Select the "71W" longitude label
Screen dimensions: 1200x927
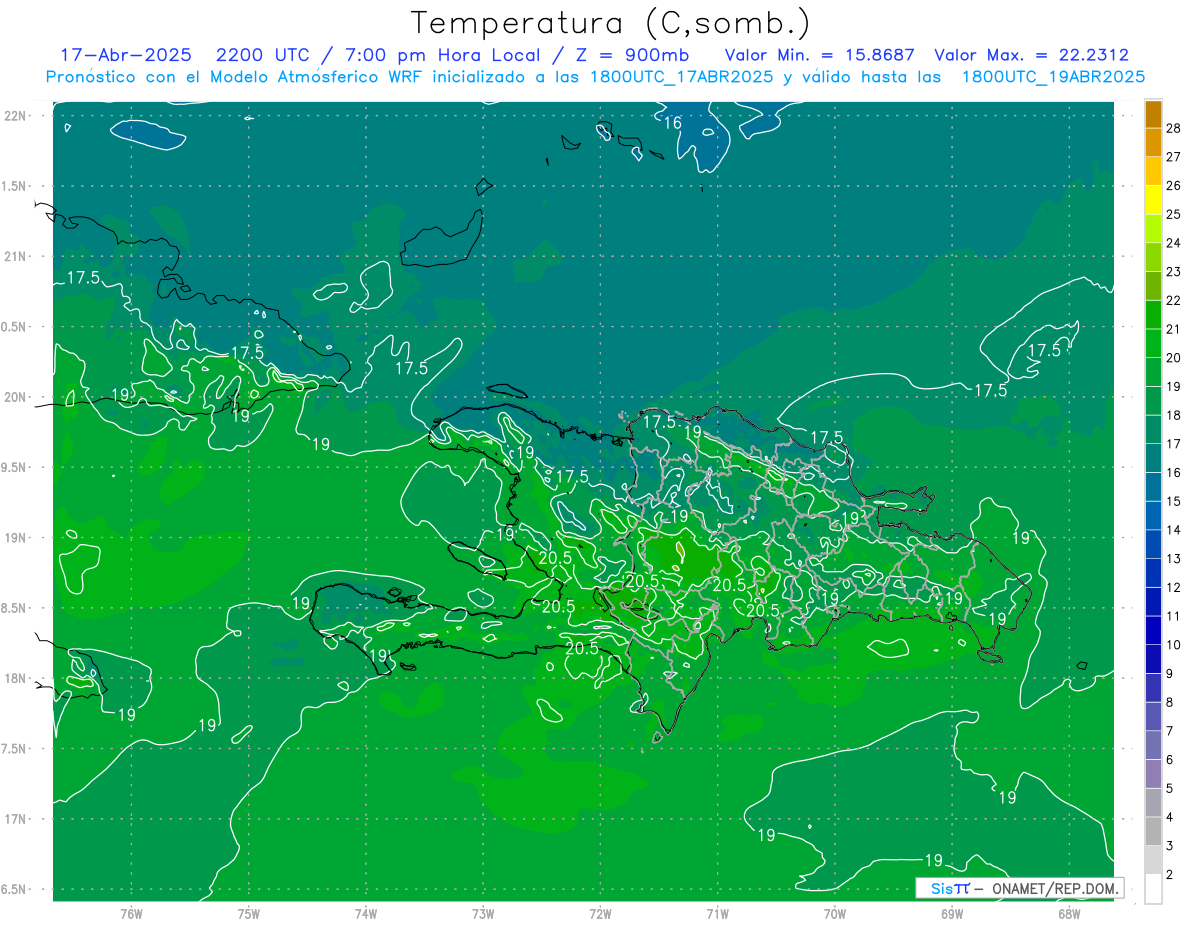pyautogui.click(x=717, y=914)
